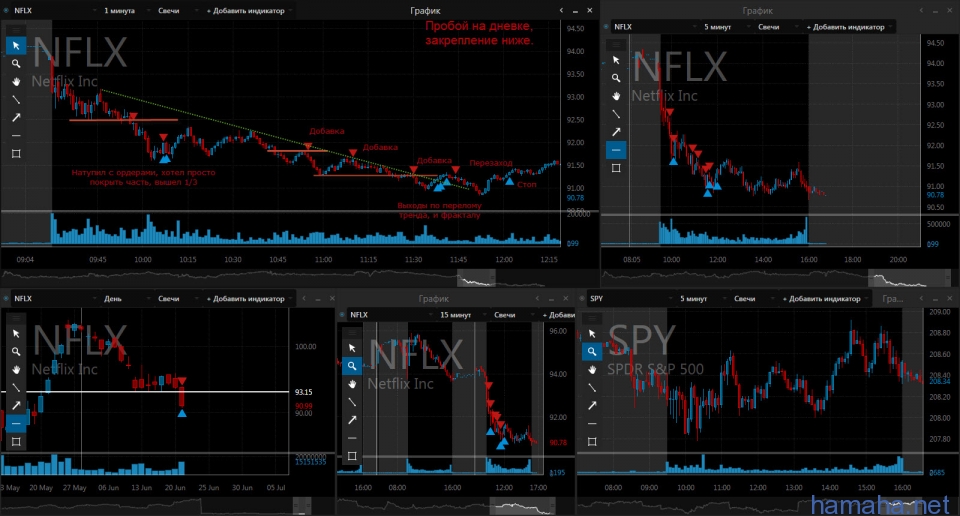The width and height of the screenshot is (960, 516).
Task: Select cursor tool in NFLX 15 минут chart
Action: coord(352,348)
